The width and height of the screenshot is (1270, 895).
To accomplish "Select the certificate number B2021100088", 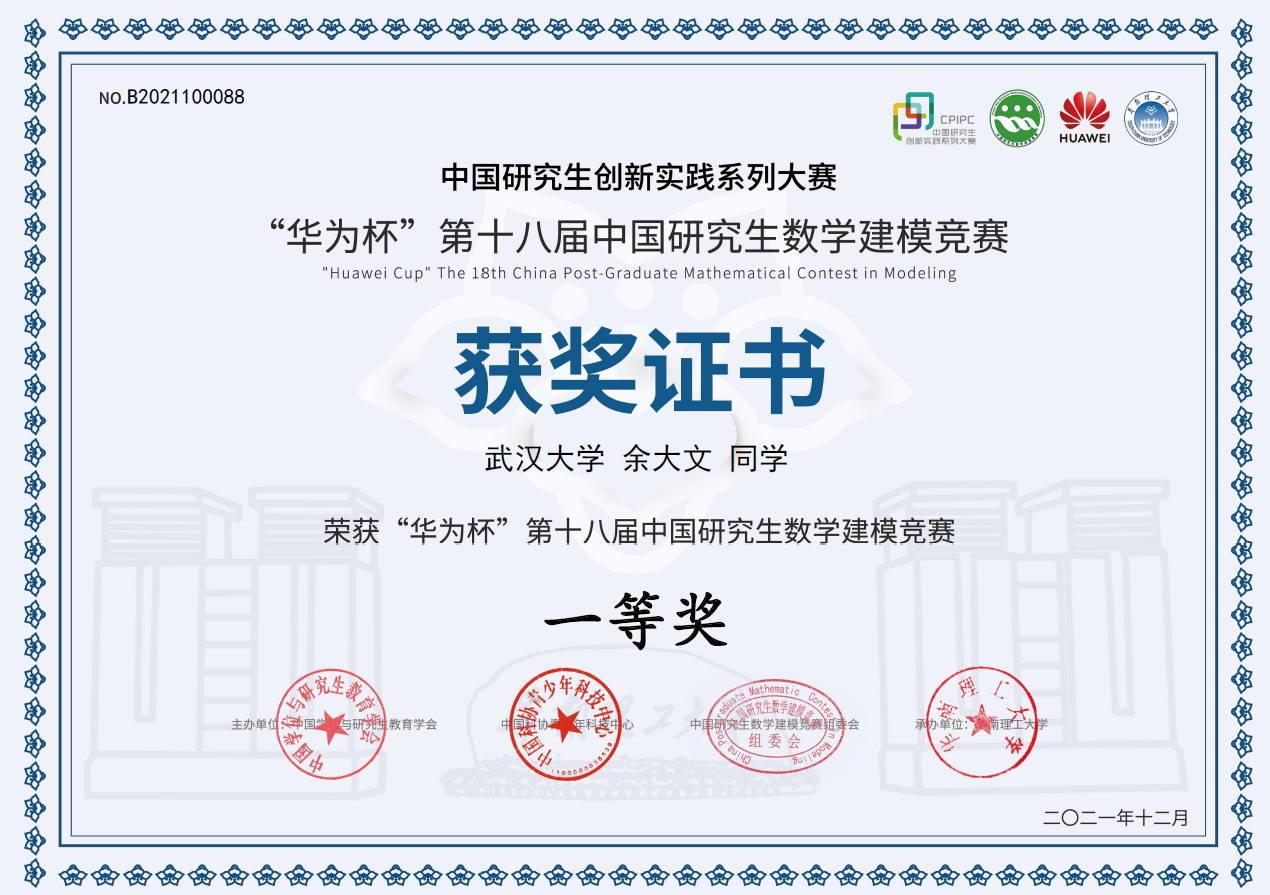I will click(x=172, y=98).
